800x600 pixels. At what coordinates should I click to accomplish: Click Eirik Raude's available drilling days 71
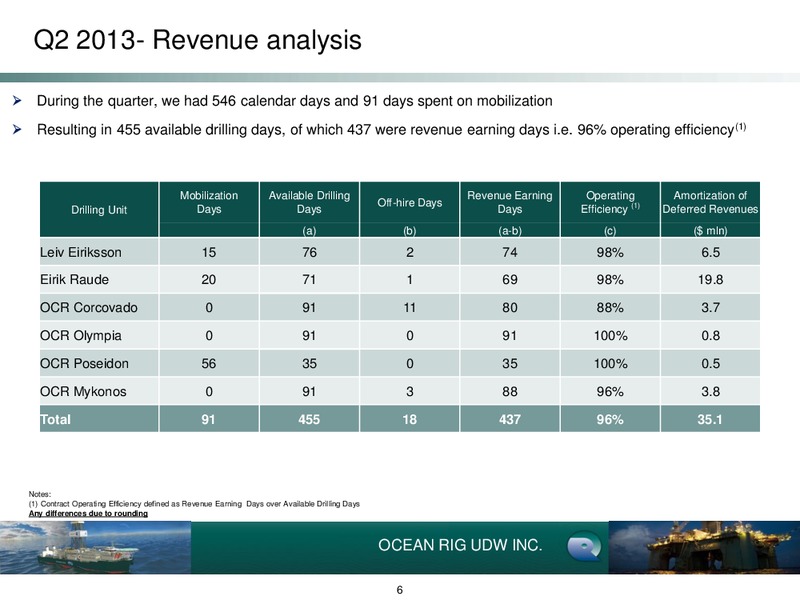309,280
